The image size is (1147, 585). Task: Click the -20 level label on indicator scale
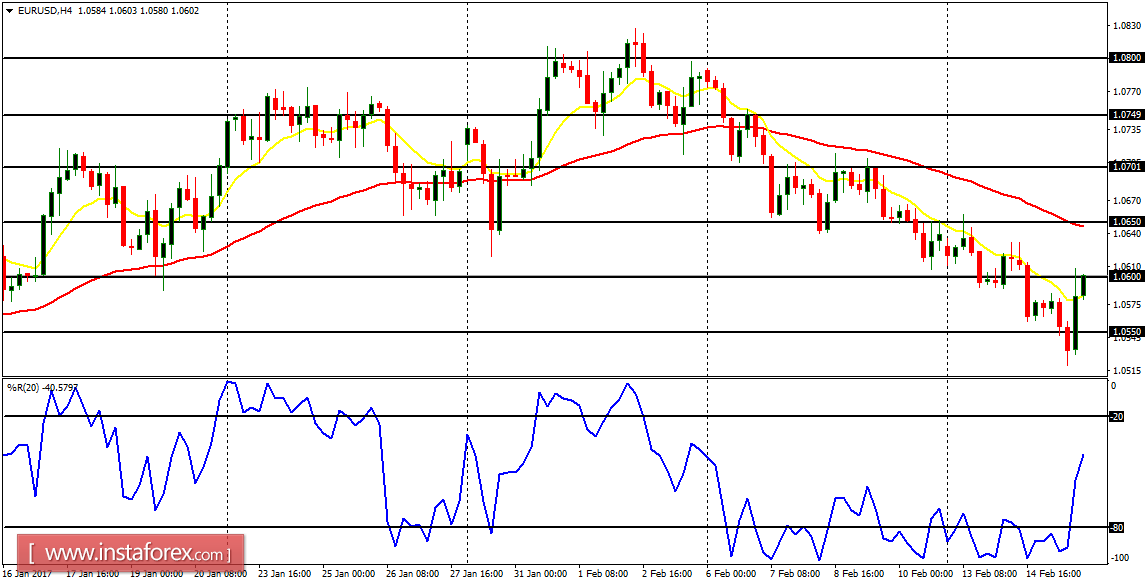click(x=1116, y=417)
